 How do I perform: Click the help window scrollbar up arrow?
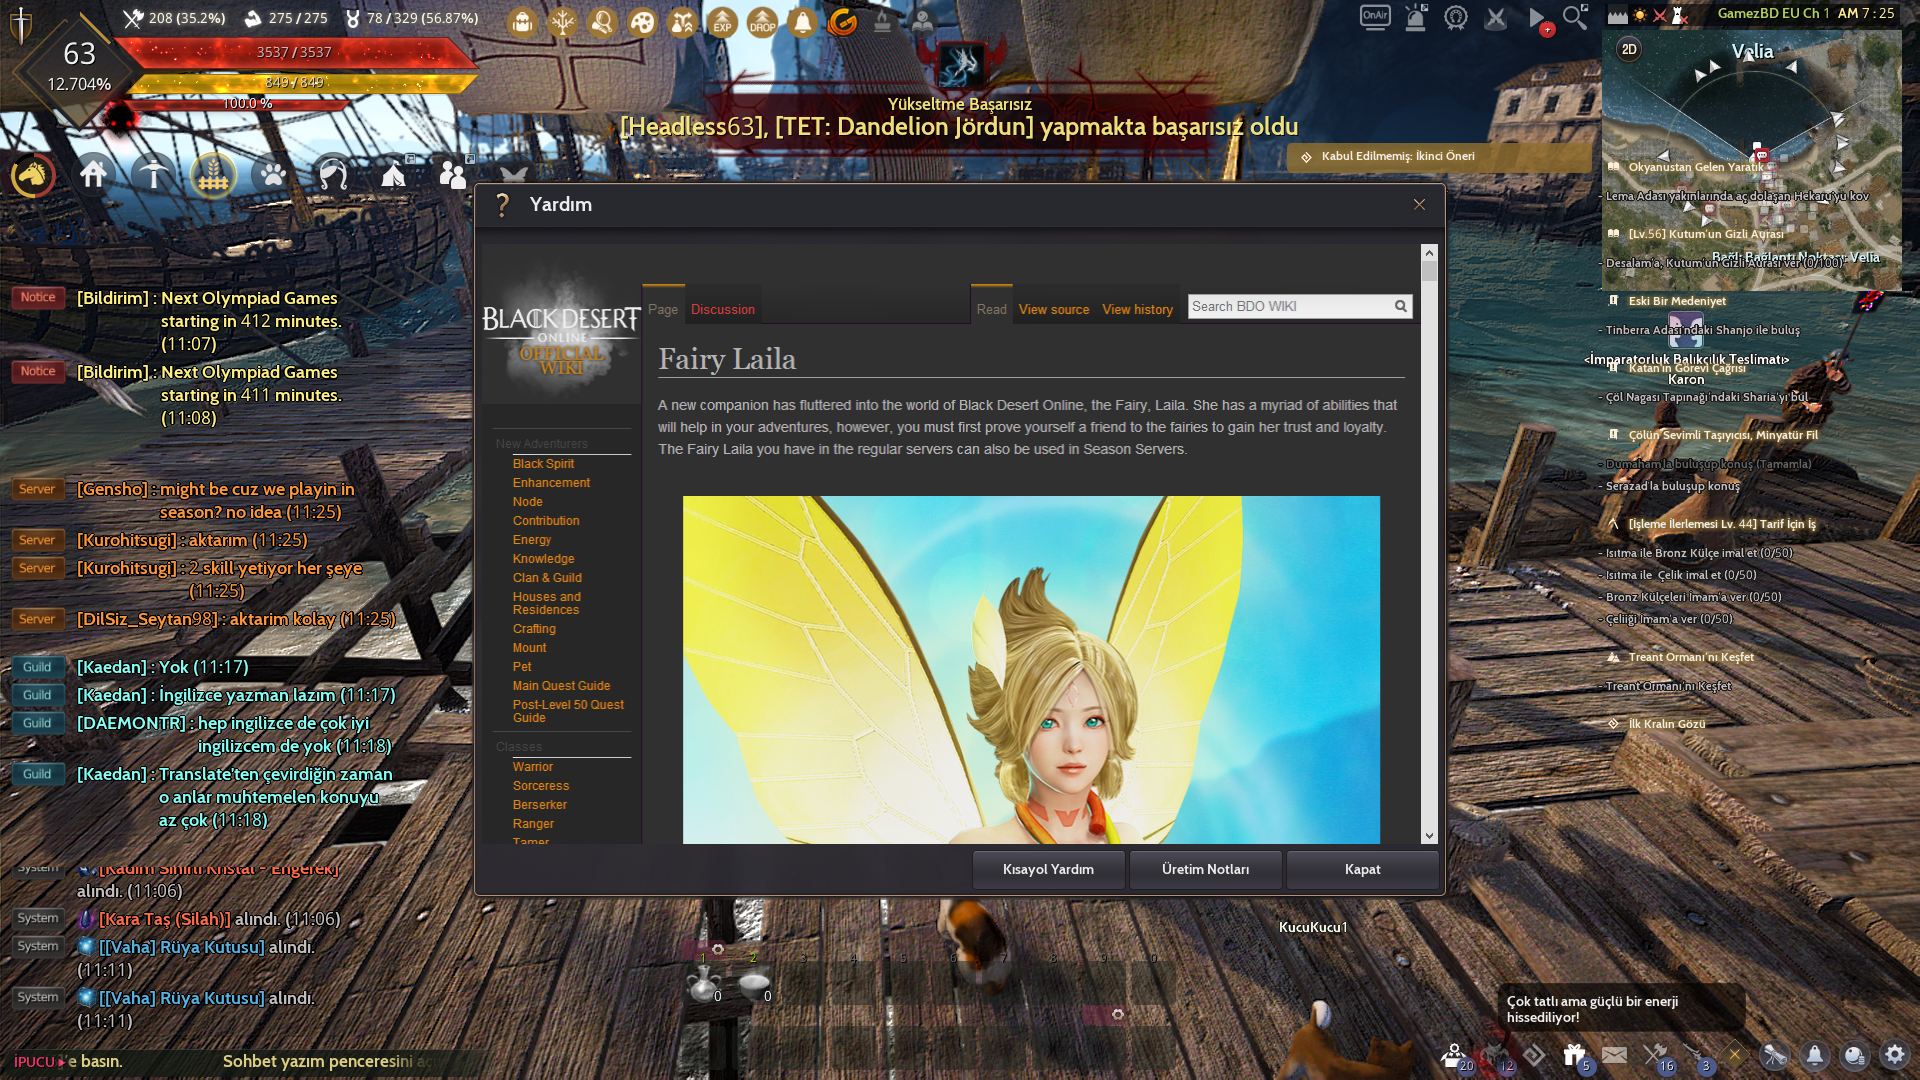tap(1429, 253)
